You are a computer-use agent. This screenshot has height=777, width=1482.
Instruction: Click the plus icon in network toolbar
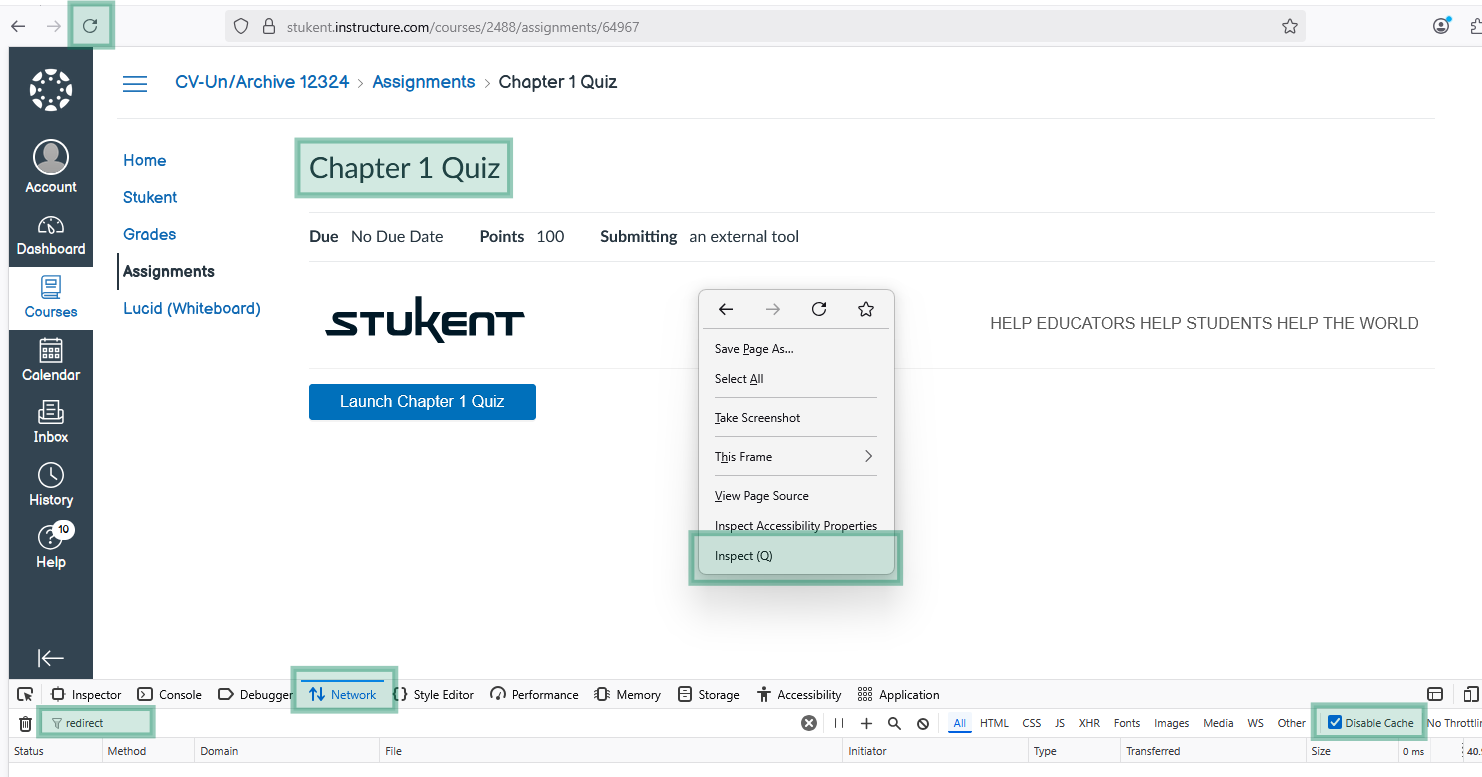coord(866,723)
